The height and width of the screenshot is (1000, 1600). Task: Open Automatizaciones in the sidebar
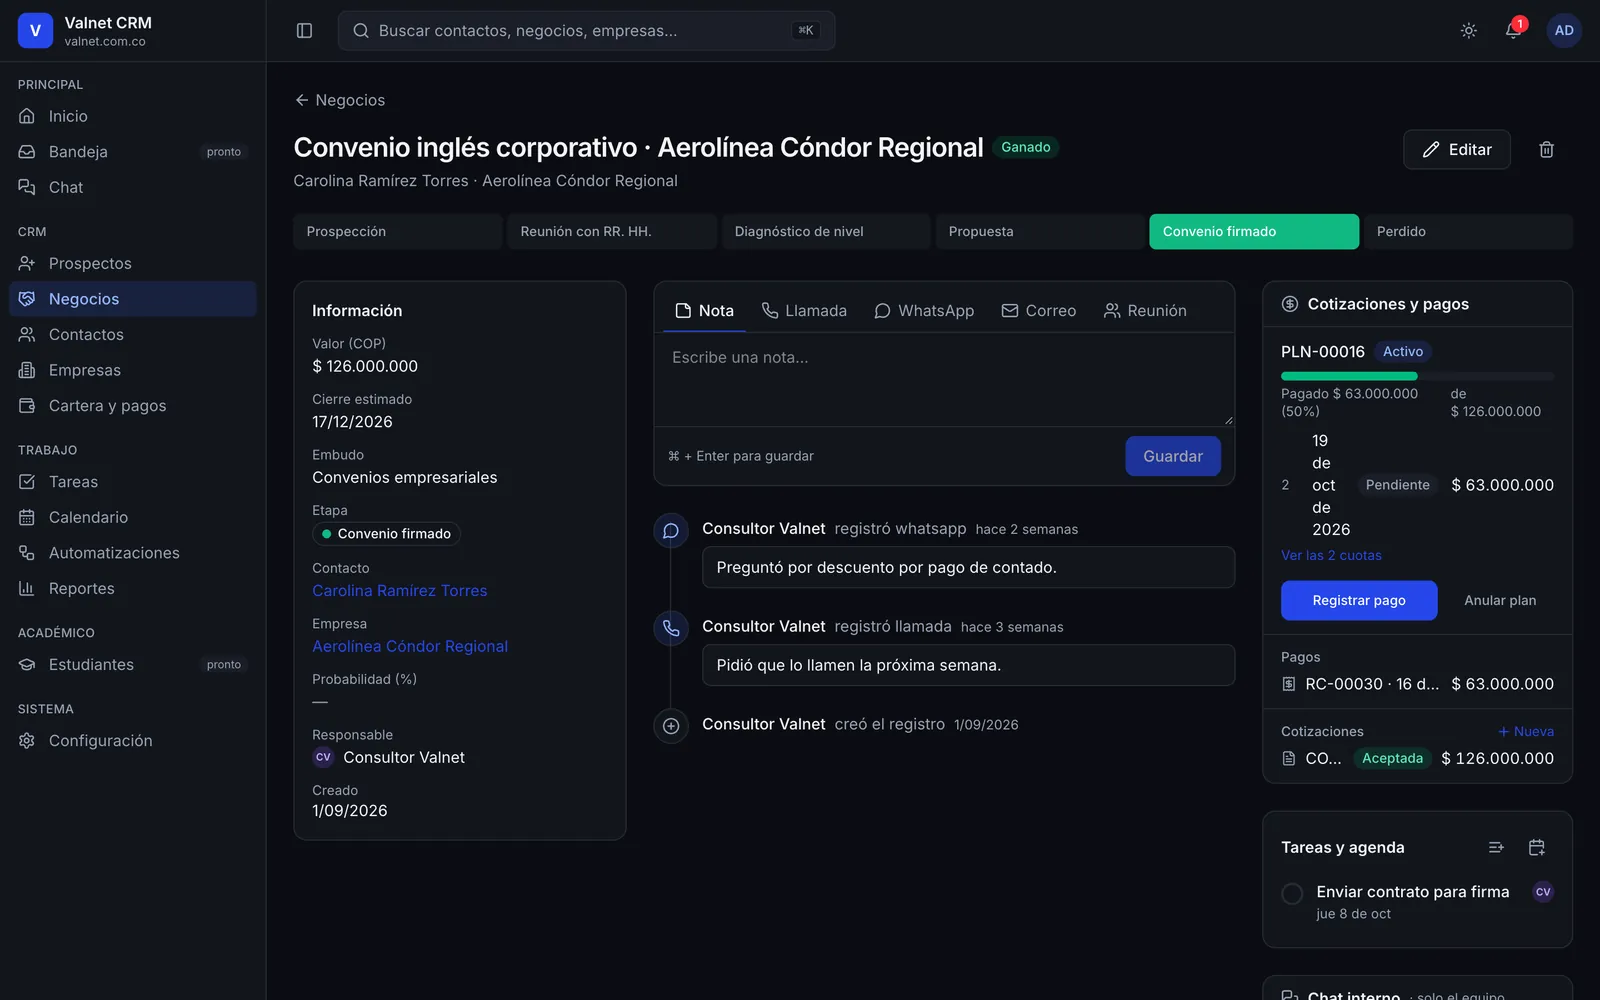[x=133, y=553]
